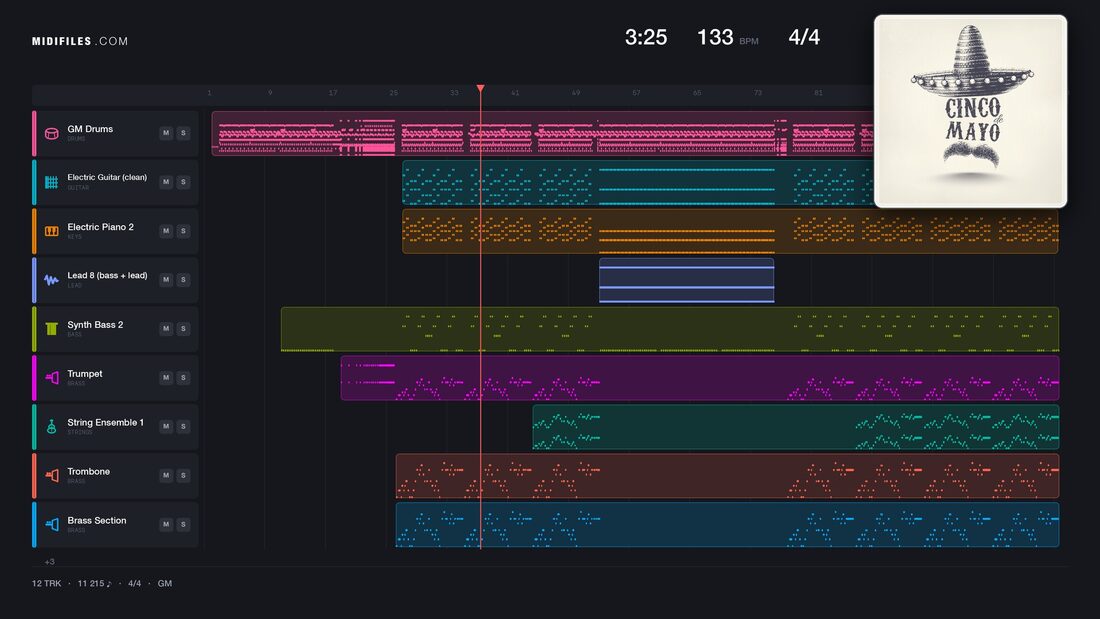Click bar 17 on the timeline ruler
The width and height of the screenshot is (1100, 619).
(x=333, y=93)
